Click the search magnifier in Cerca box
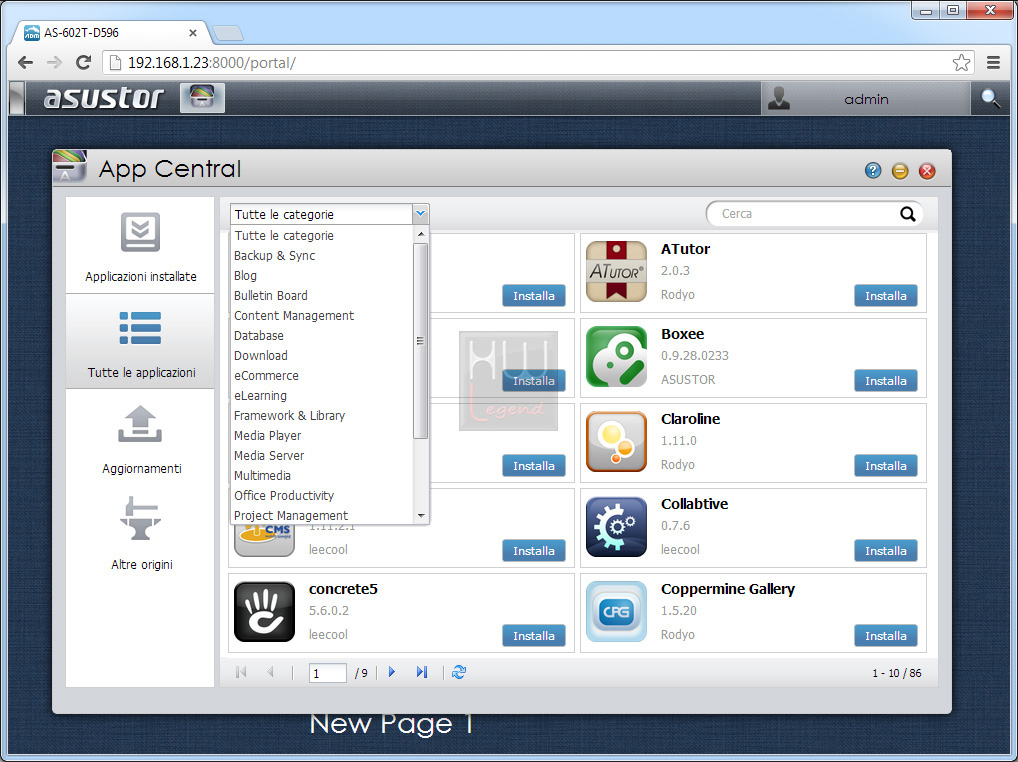The width and height of the screenshot is (1018, 762). pos(908,214)
